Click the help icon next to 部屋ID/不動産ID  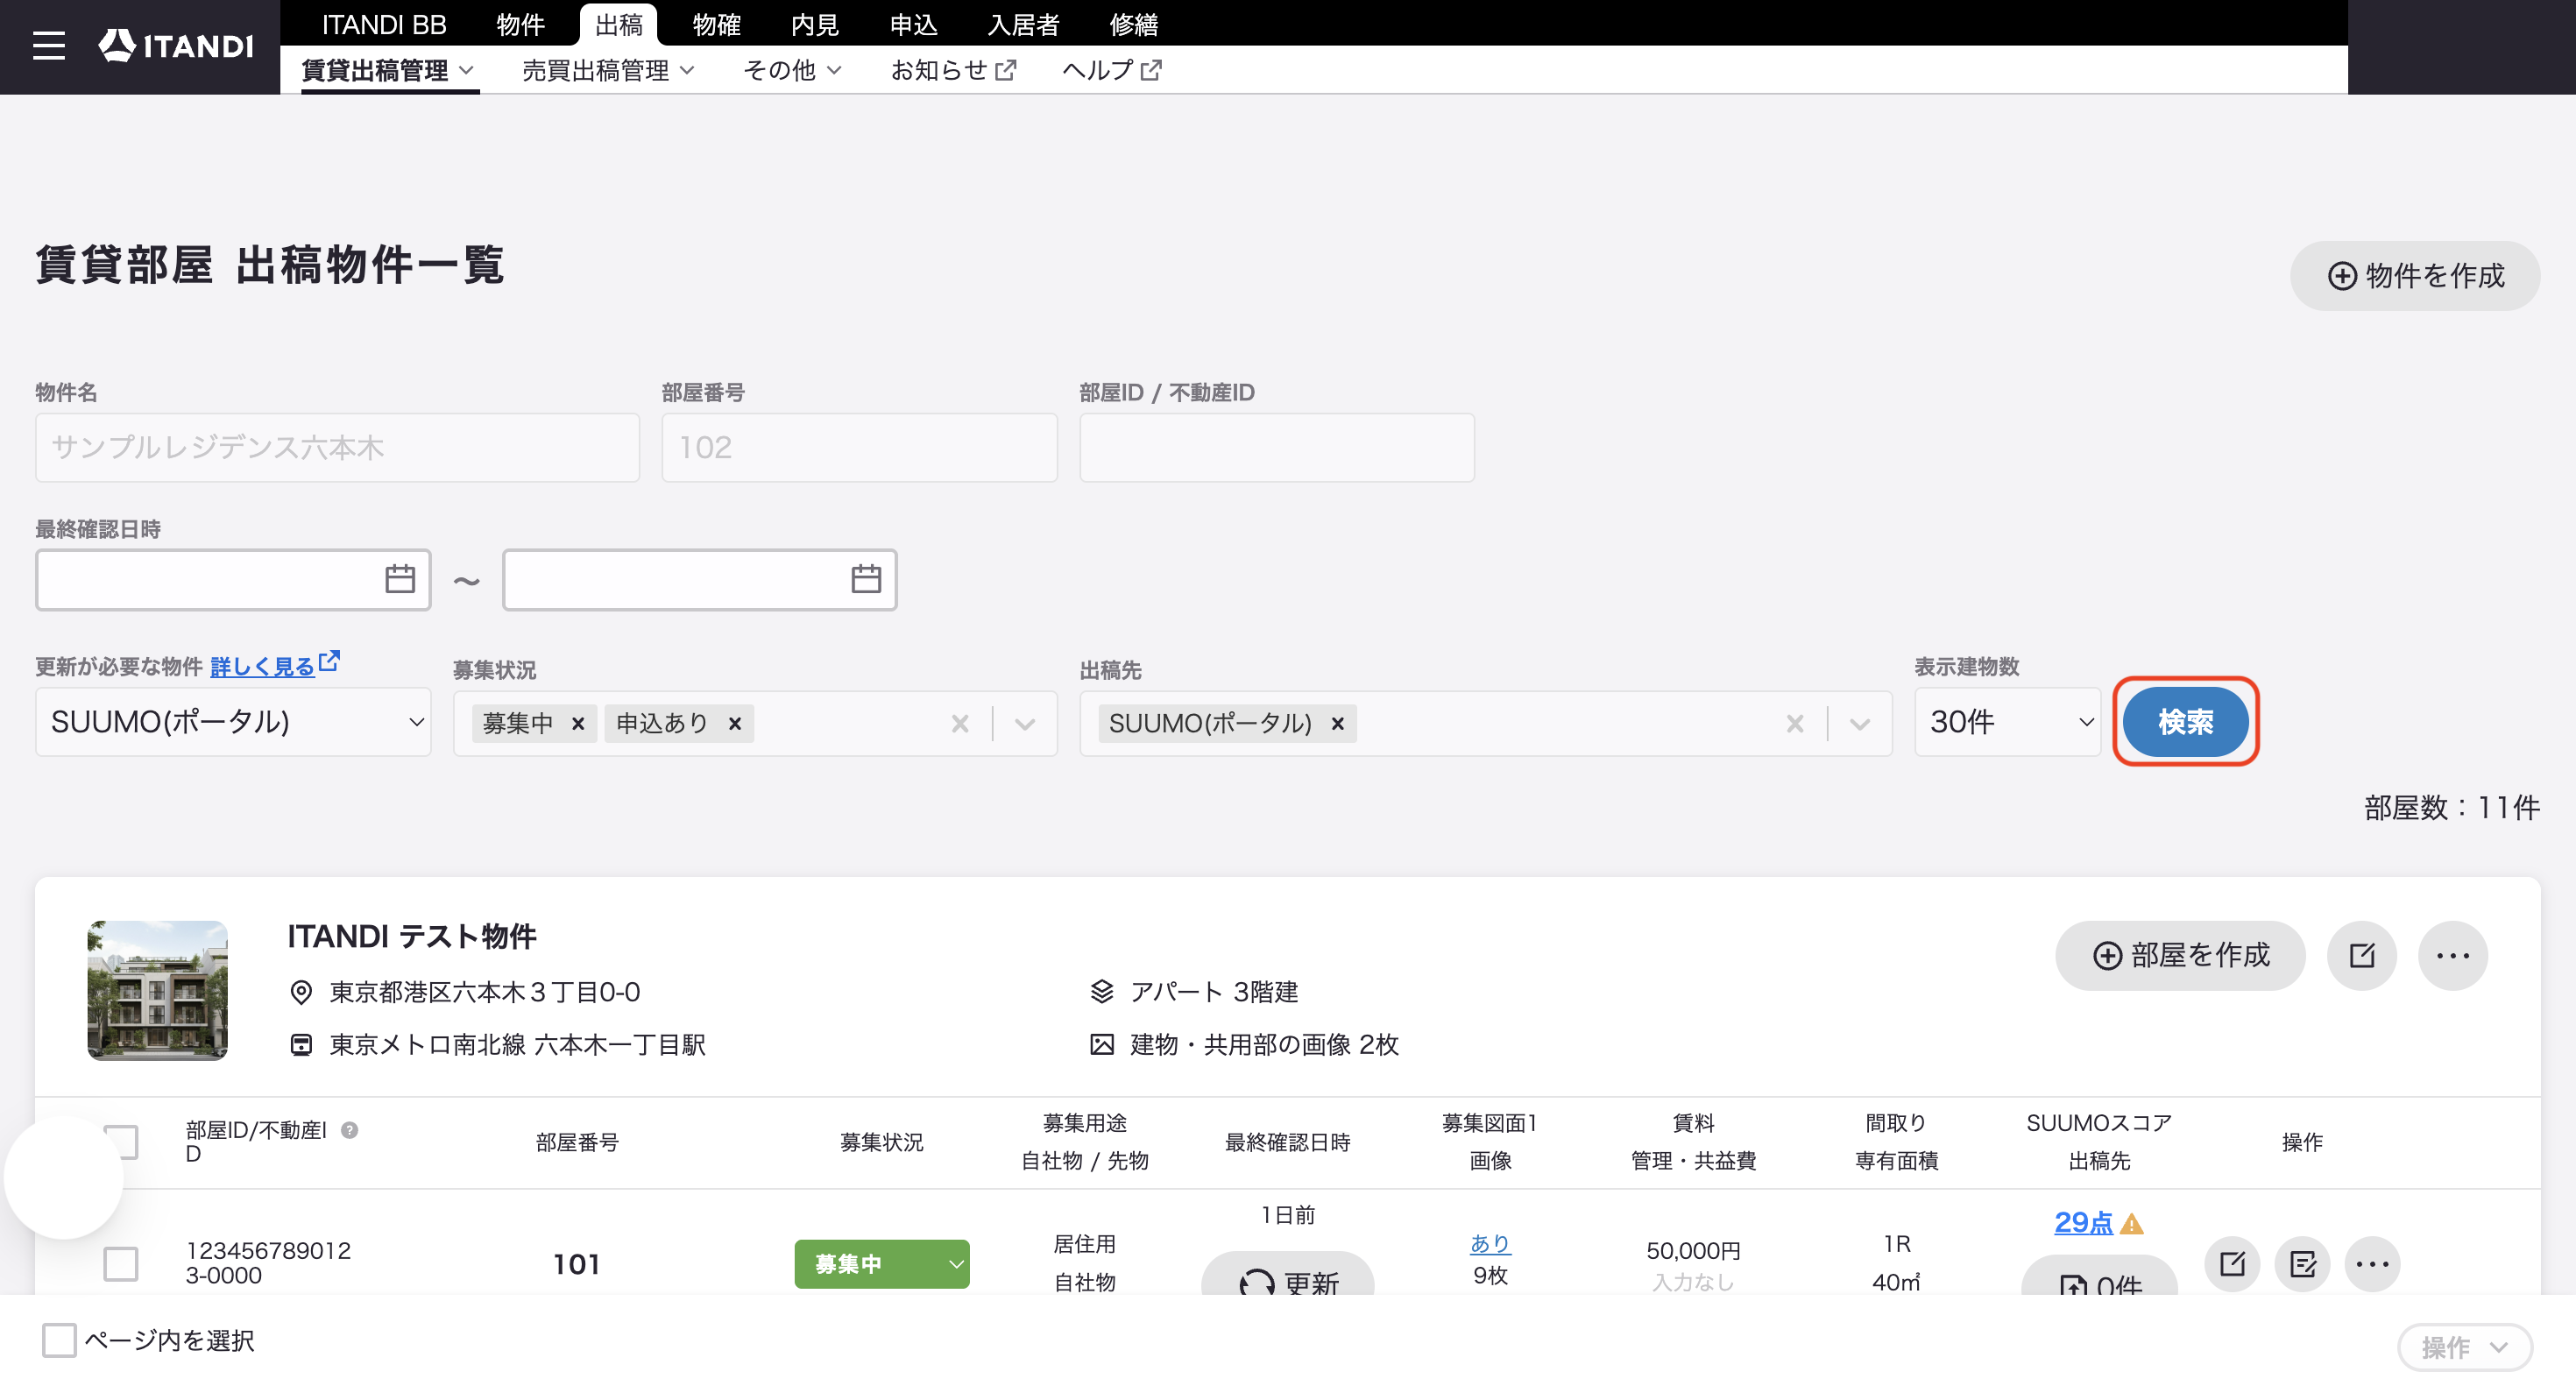tap(349, 1130)
